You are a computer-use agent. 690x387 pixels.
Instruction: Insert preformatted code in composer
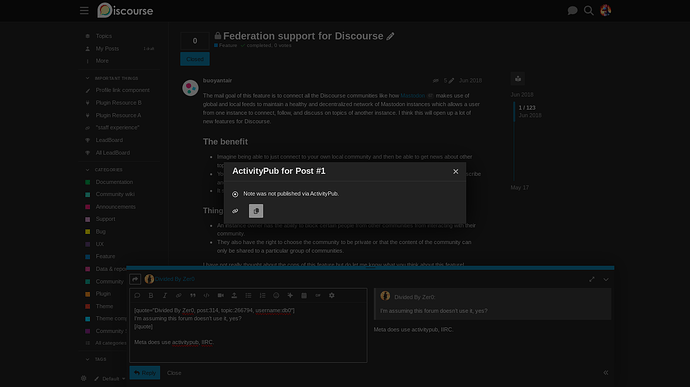pos(206,295)
